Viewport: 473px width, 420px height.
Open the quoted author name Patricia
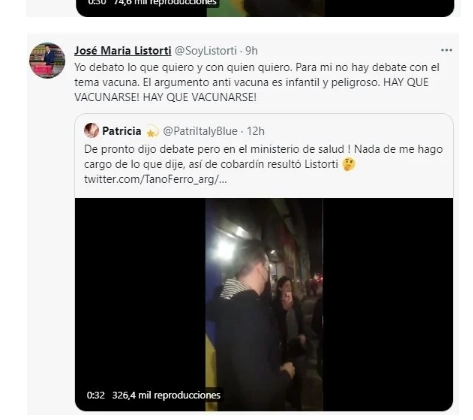pyautogui.click(x=122, y=131)
